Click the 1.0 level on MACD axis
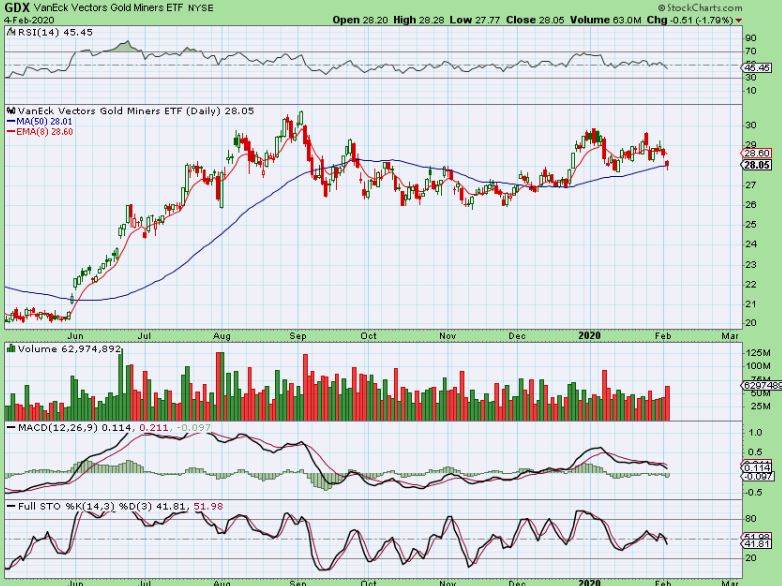This screenshot has height=586, width=782. (x=755, y=432)
